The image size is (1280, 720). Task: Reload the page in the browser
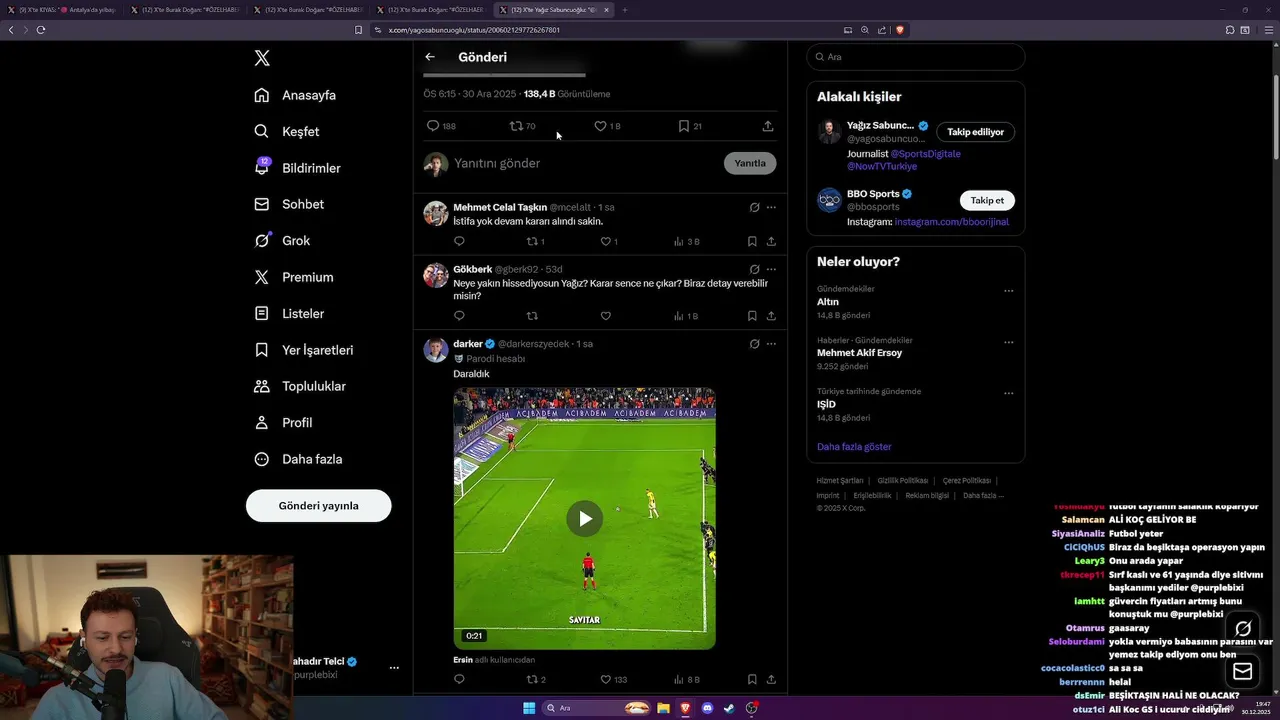click(41, 30)
